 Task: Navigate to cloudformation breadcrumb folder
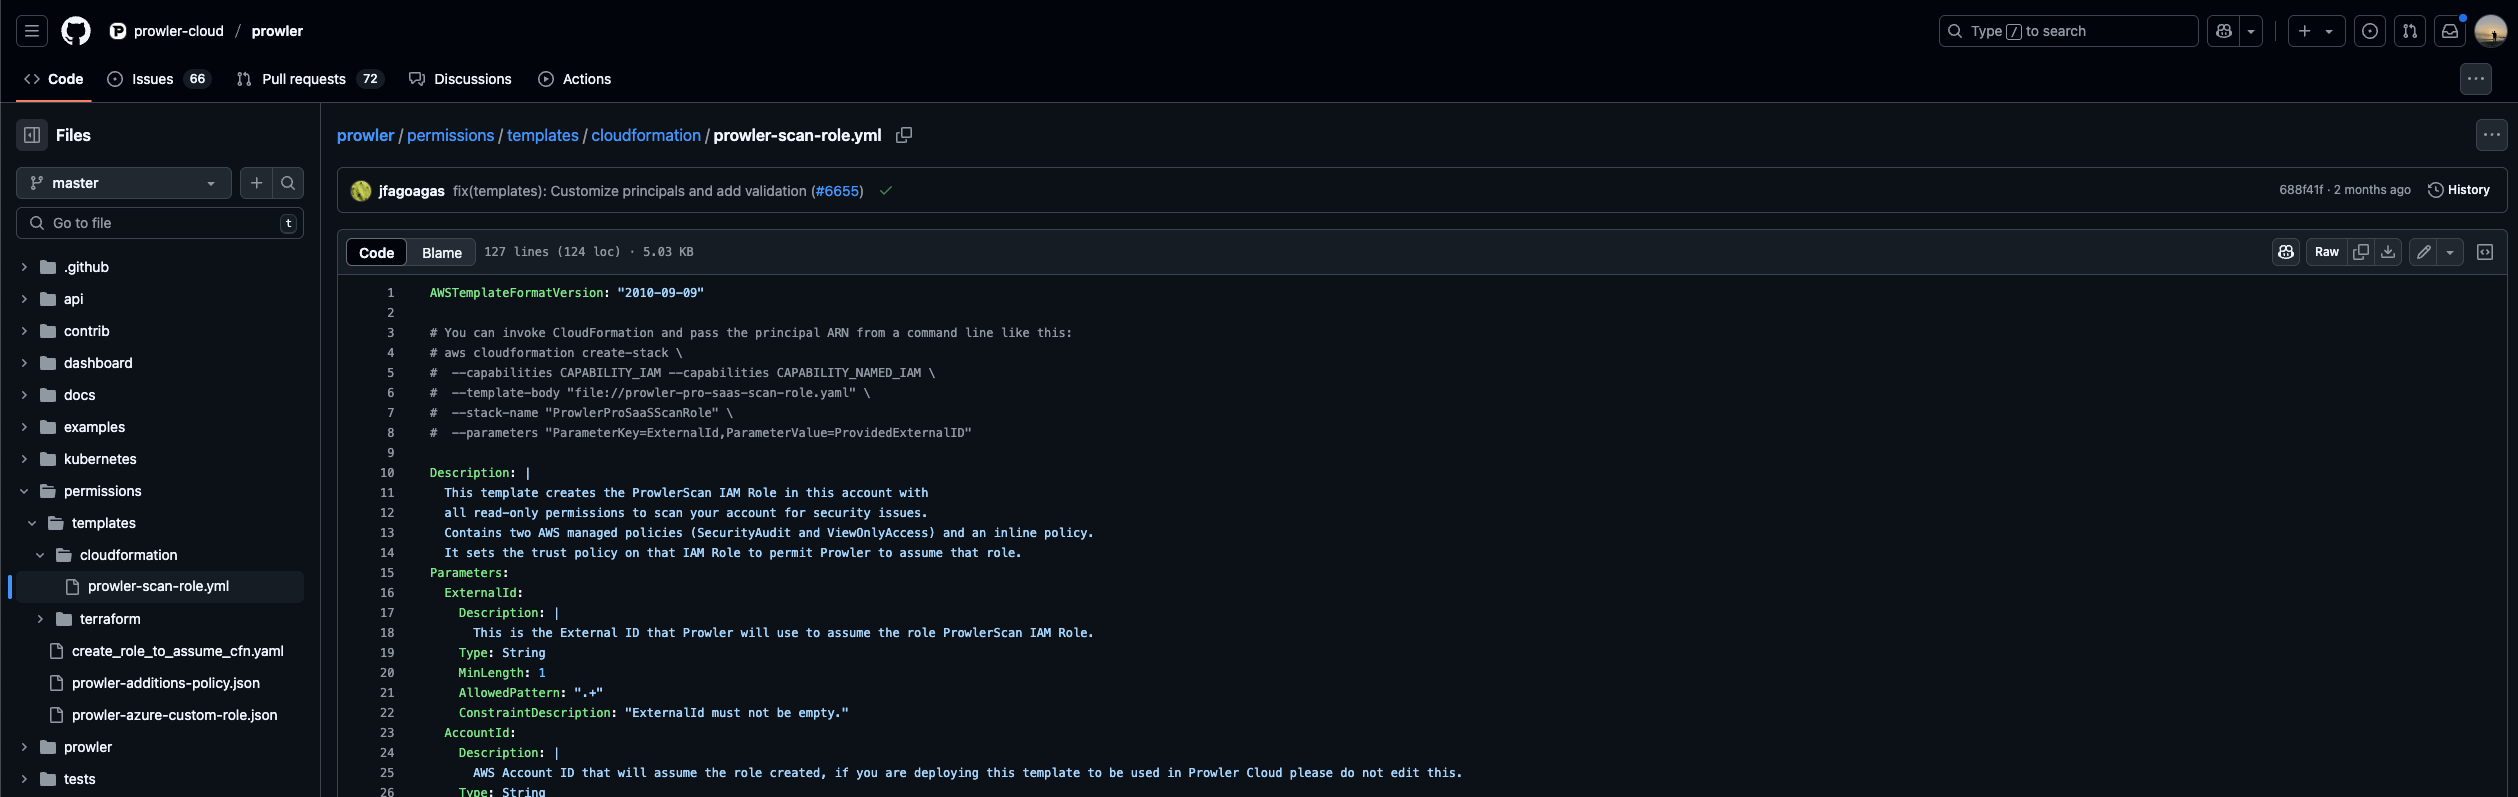point(646,135)
